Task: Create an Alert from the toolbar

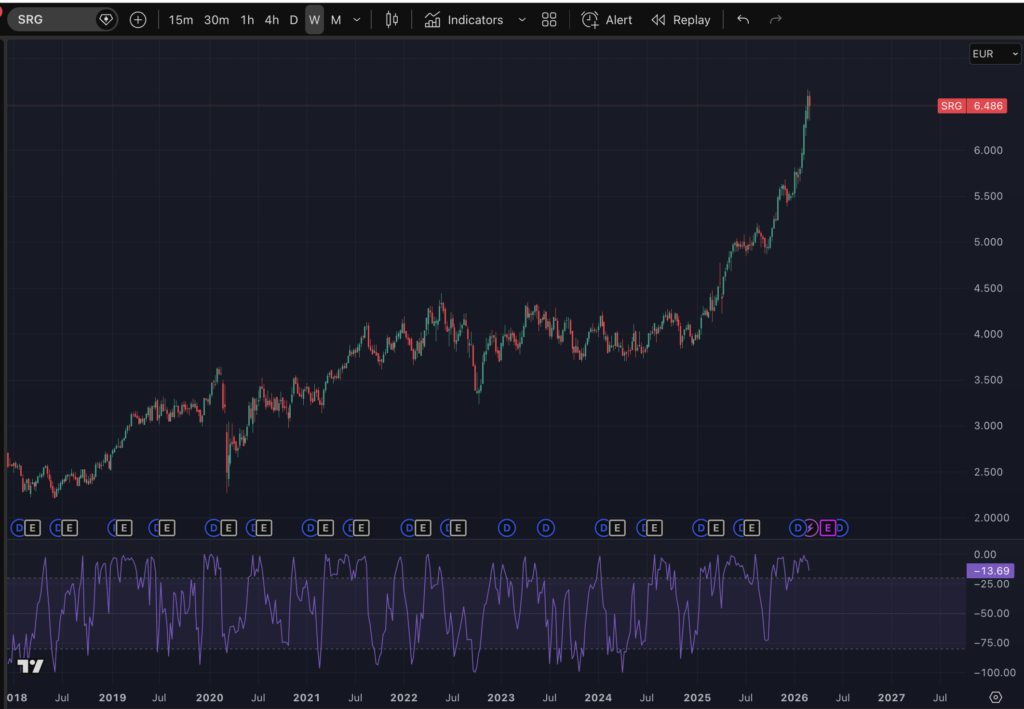Action: [607, 20]
